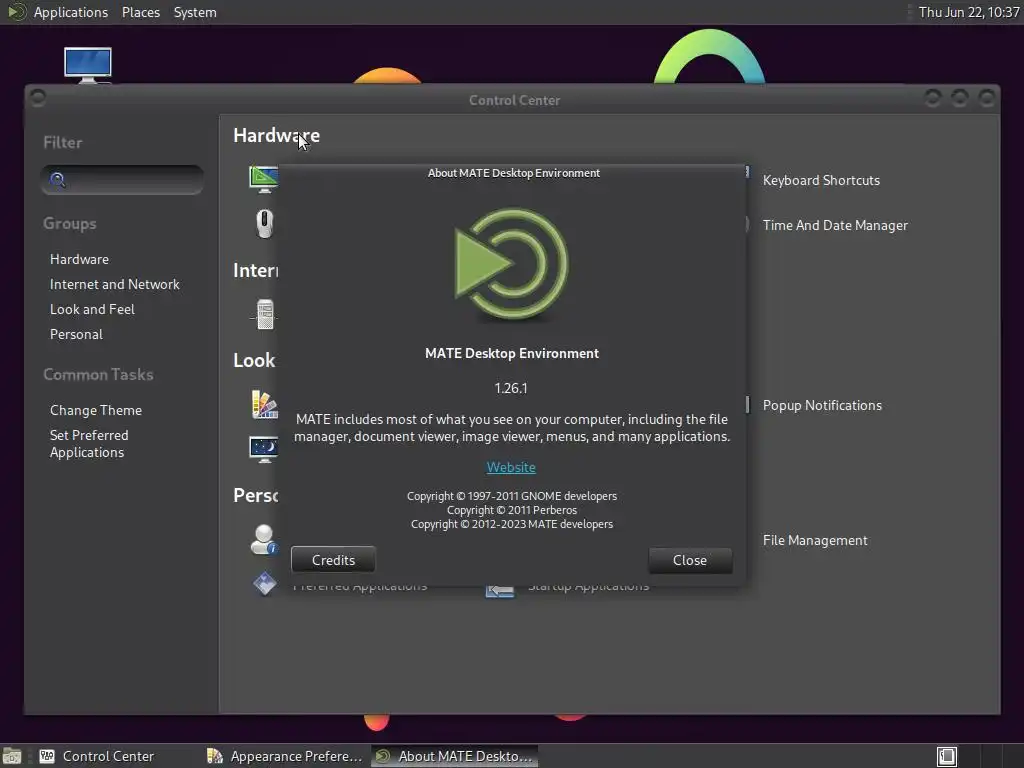Click Change Theme under Common Tasks

point(96,410)
